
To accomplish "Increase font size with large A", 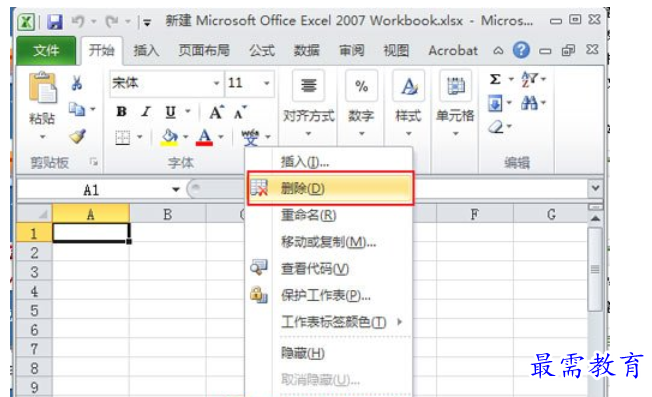I will point(216,112).
